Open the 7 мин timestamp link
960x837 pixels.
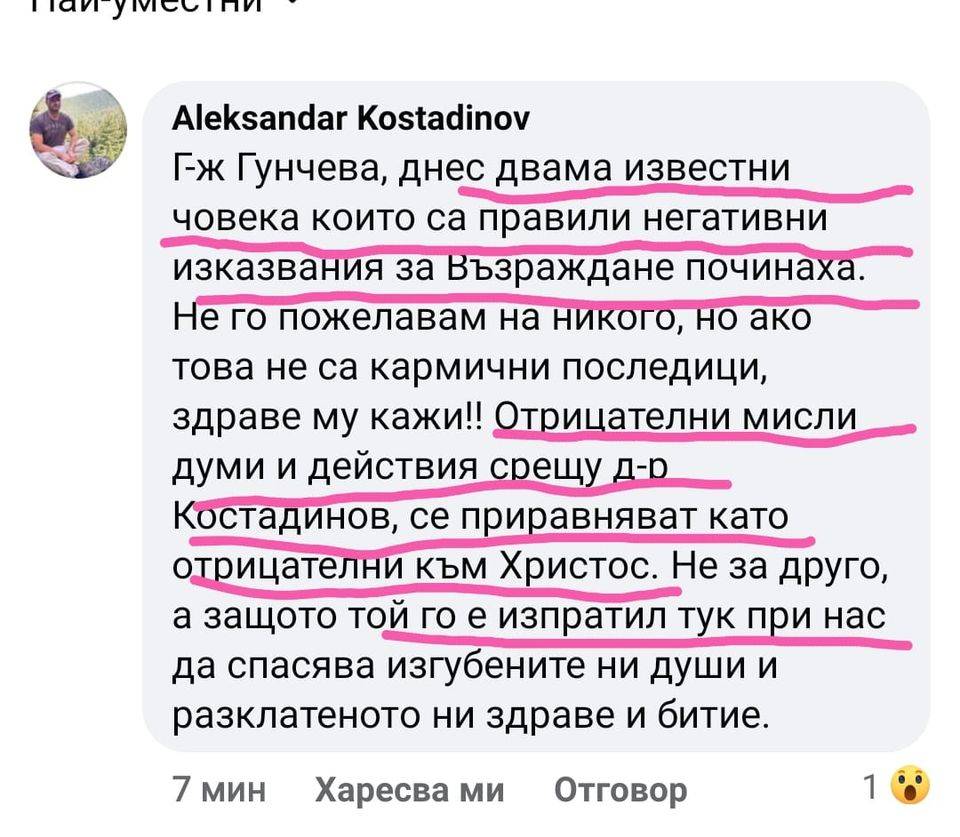pos(220,790)
